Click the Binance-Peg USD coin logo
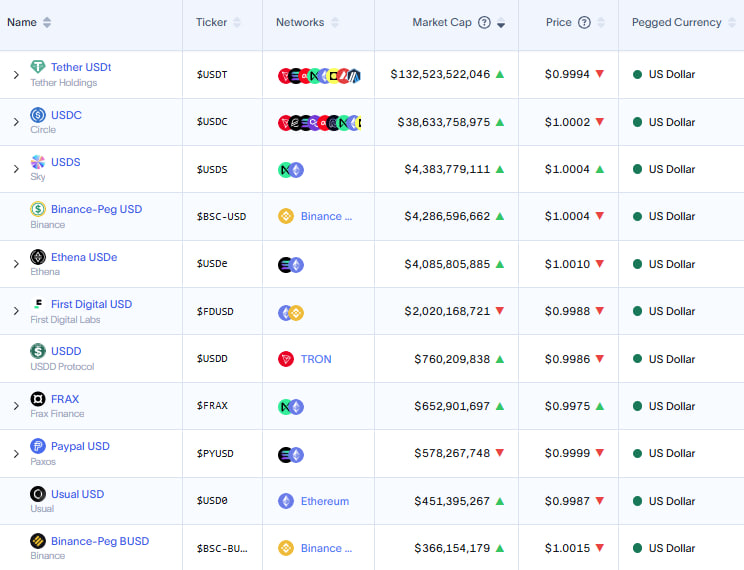Viewport: 744px width, 570px height. pyautogui.click(x=38, y=209)
